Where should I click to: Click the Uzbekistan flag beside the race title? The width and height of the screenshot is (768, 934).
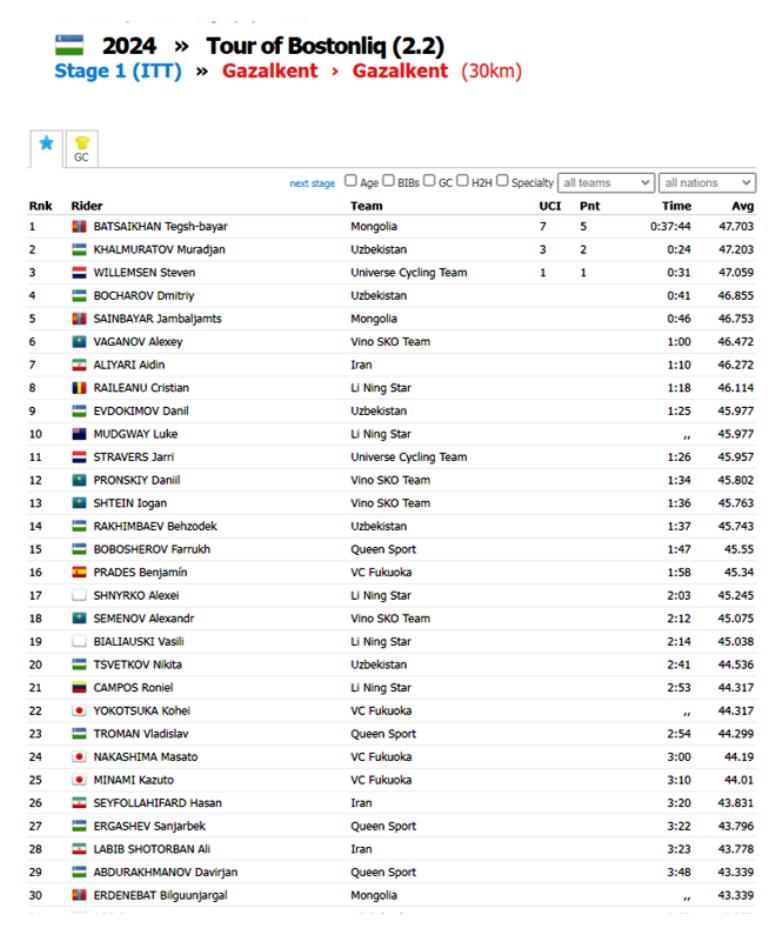coord(69,45)
